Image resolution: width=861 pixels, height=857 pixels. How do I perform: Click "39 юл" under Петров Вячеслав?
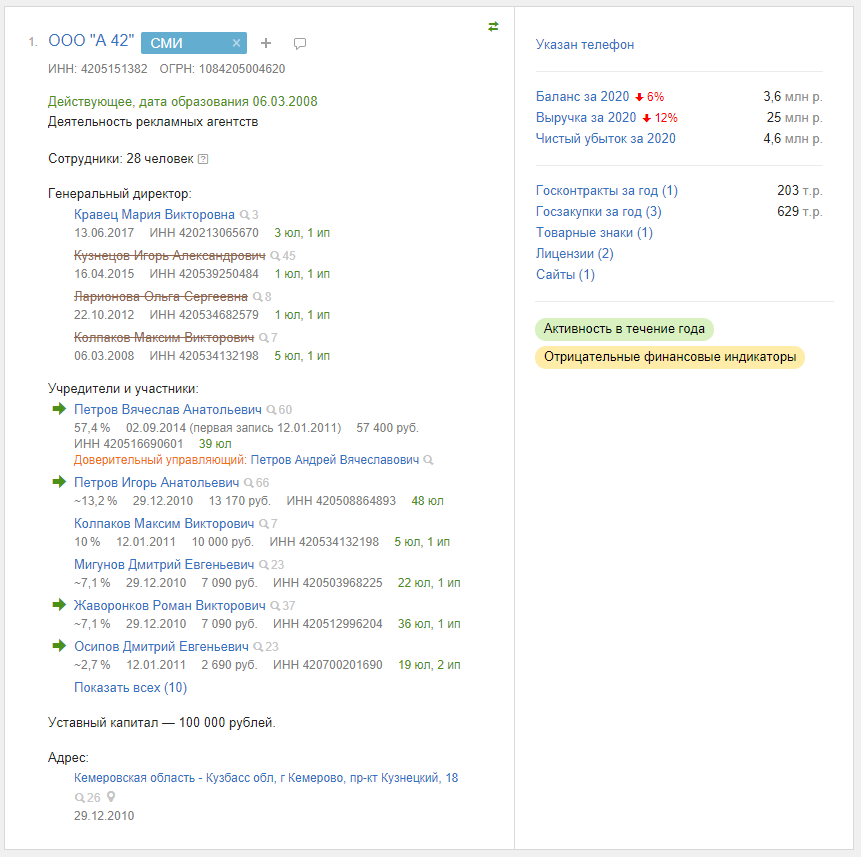(x=215, y=444)
